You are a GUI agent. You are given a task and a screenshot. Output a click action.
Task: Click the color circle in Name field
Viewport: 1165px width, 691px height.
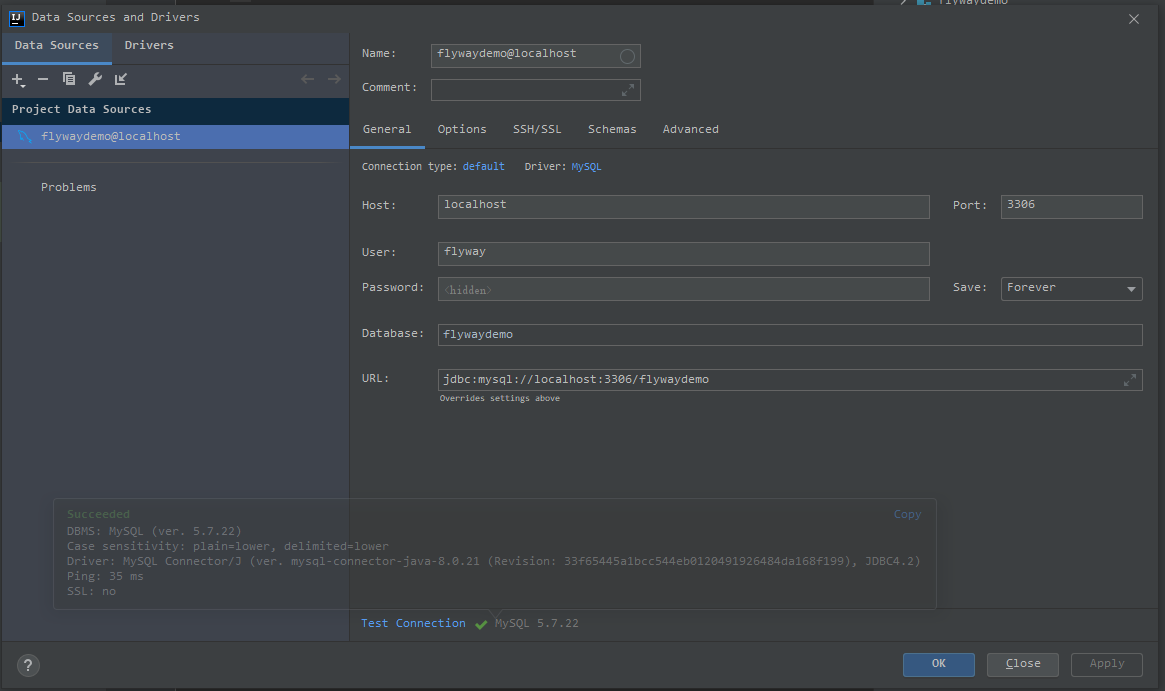tap(627, 56)
